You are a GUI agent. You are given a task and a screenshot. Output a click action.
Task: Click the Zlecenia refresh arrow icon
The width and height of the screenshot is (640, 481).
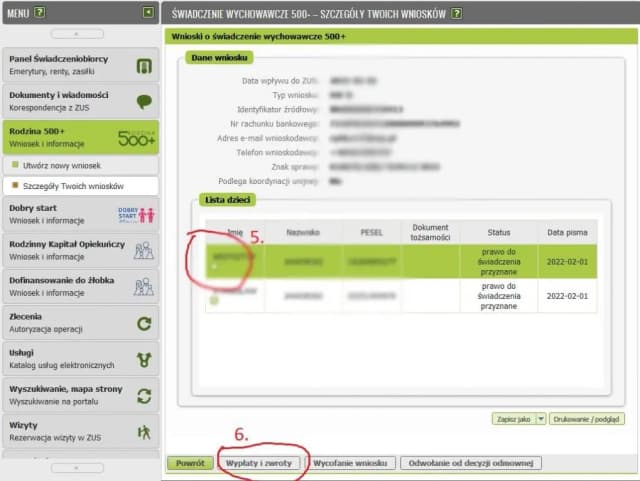[144, 323]
